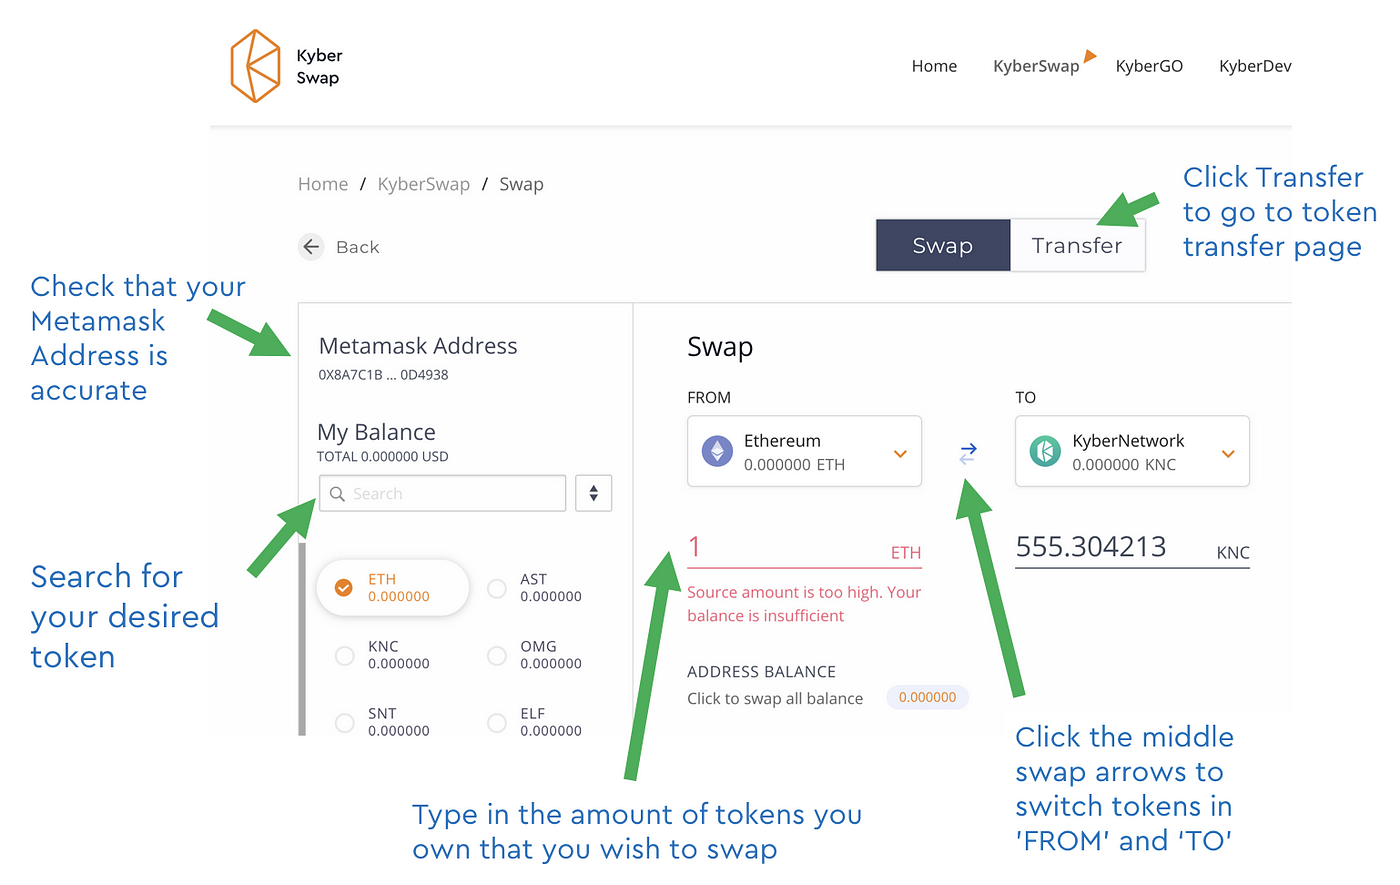
Task: Click the insufficient balance error message
Action: point(804,604)
